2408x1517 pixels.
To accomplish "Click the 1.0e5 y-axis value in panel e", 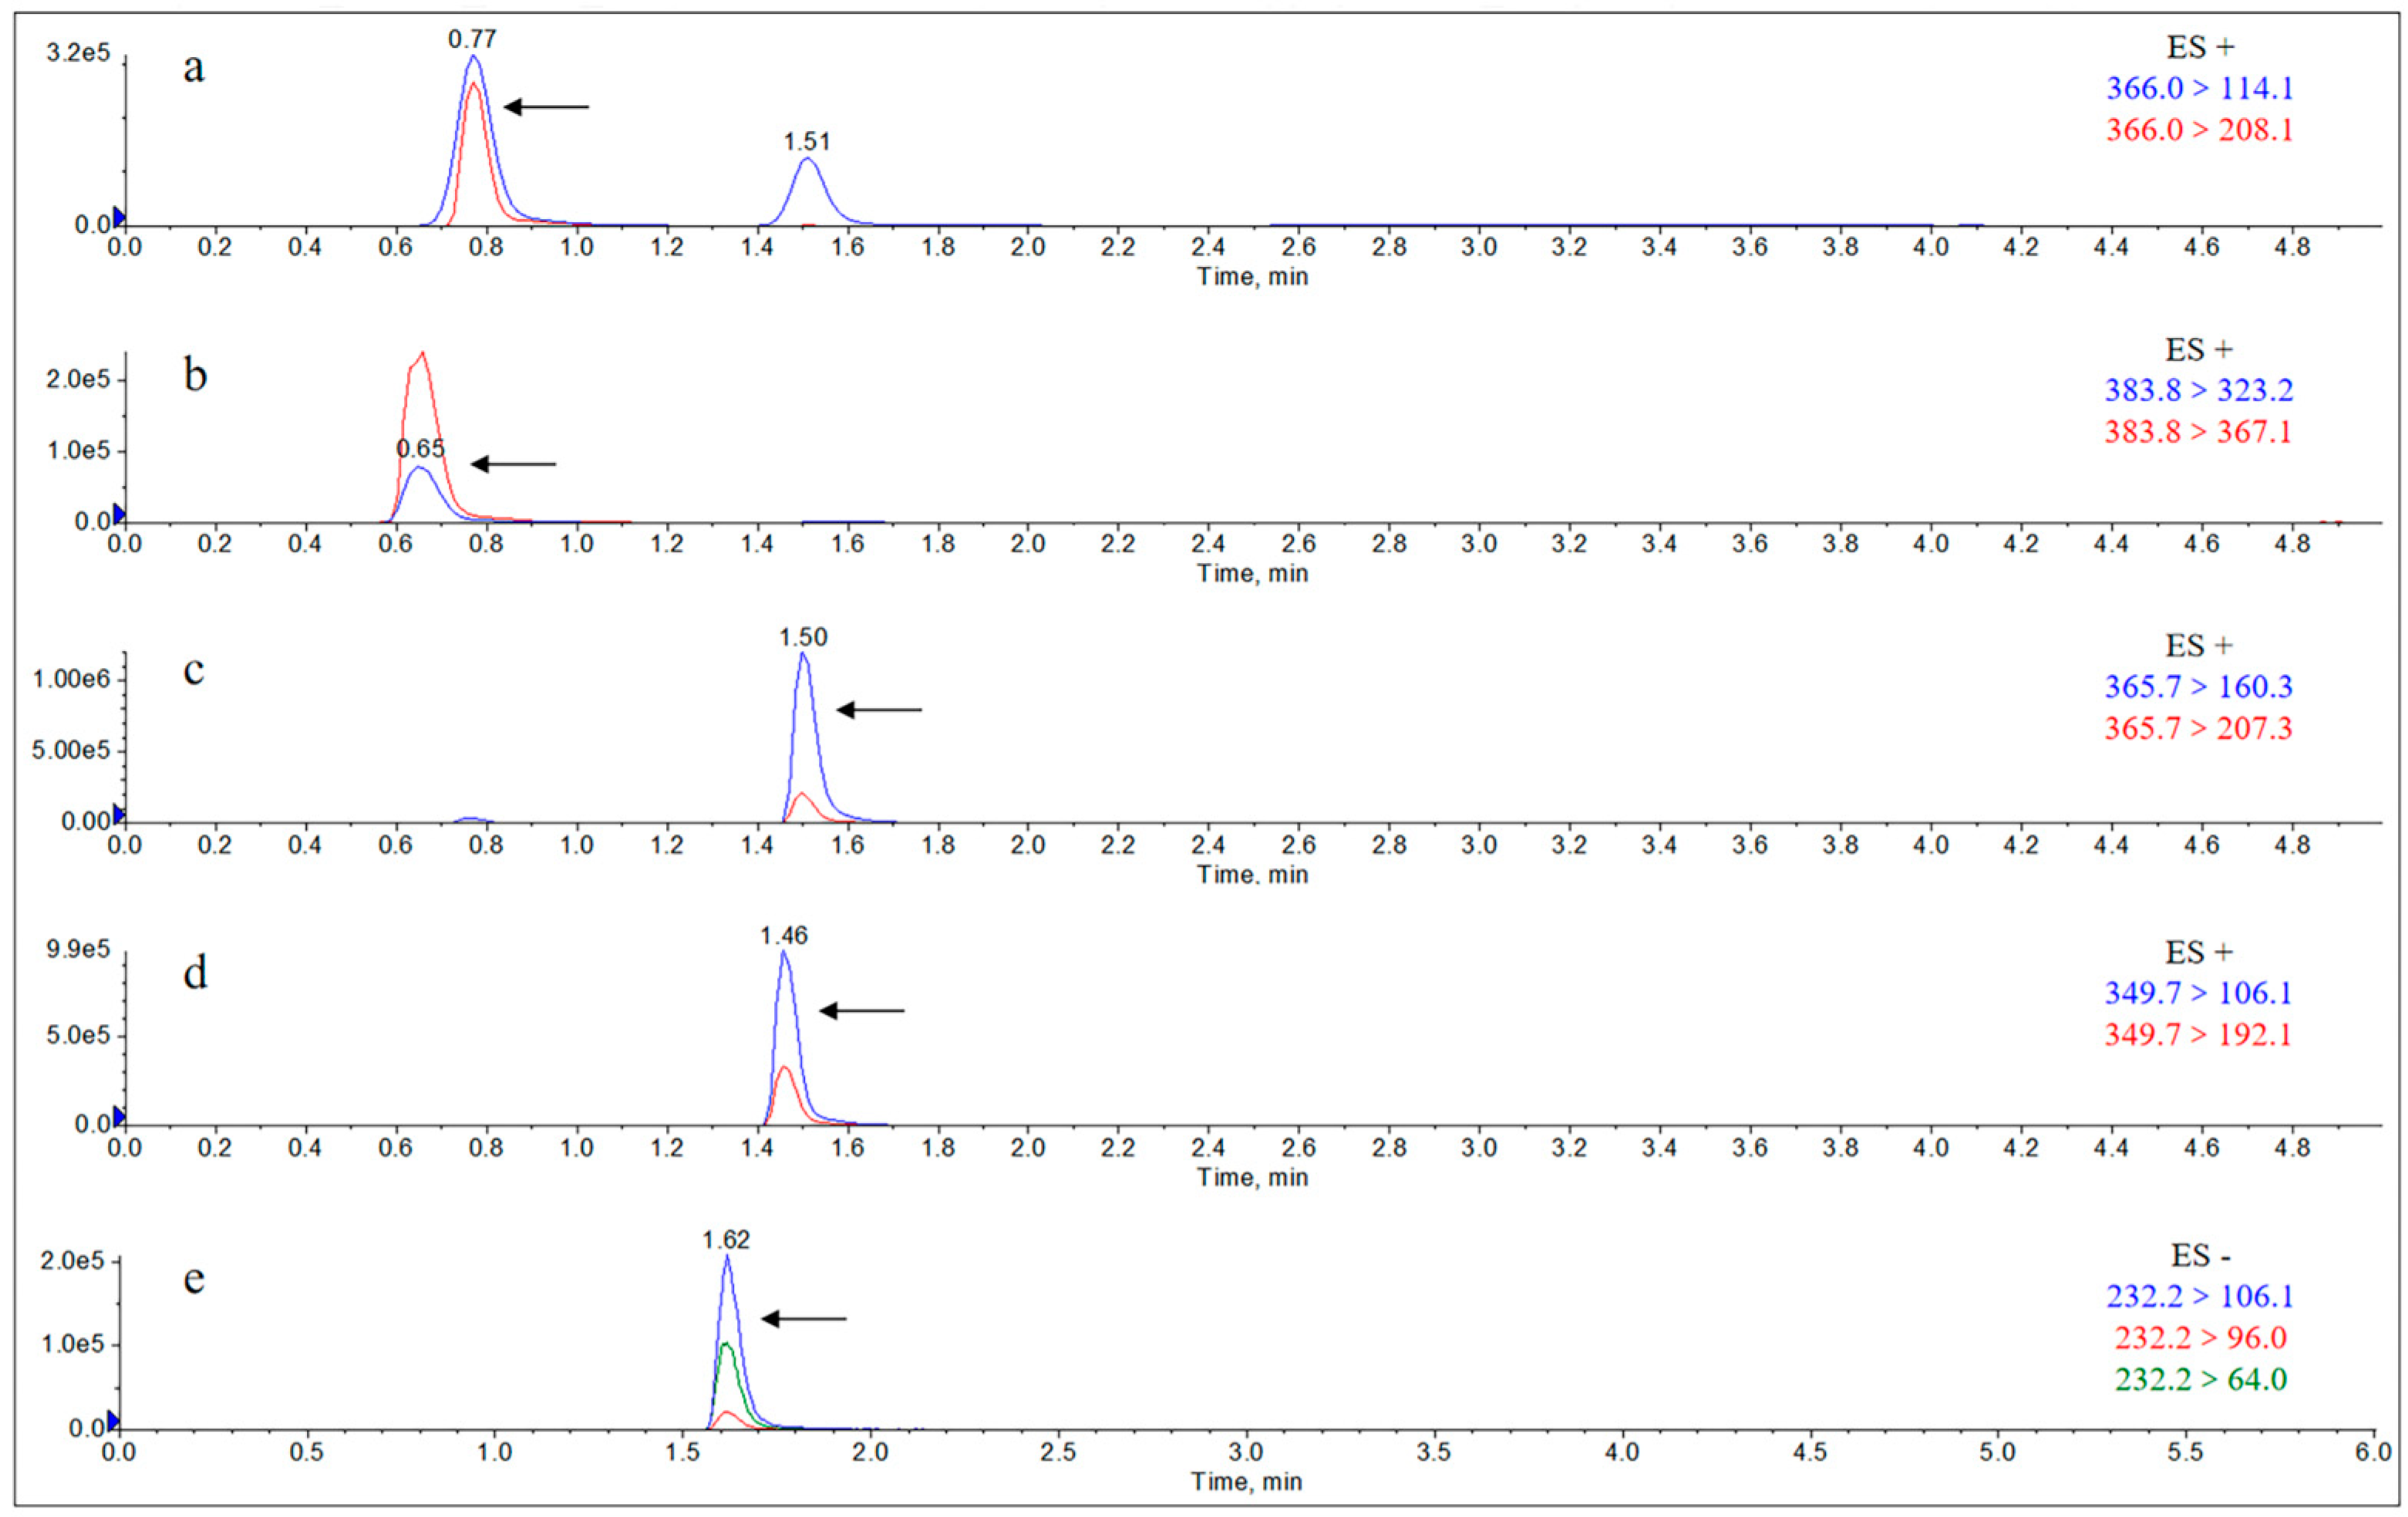I will pyautogui.click(x=72, y=1344).
